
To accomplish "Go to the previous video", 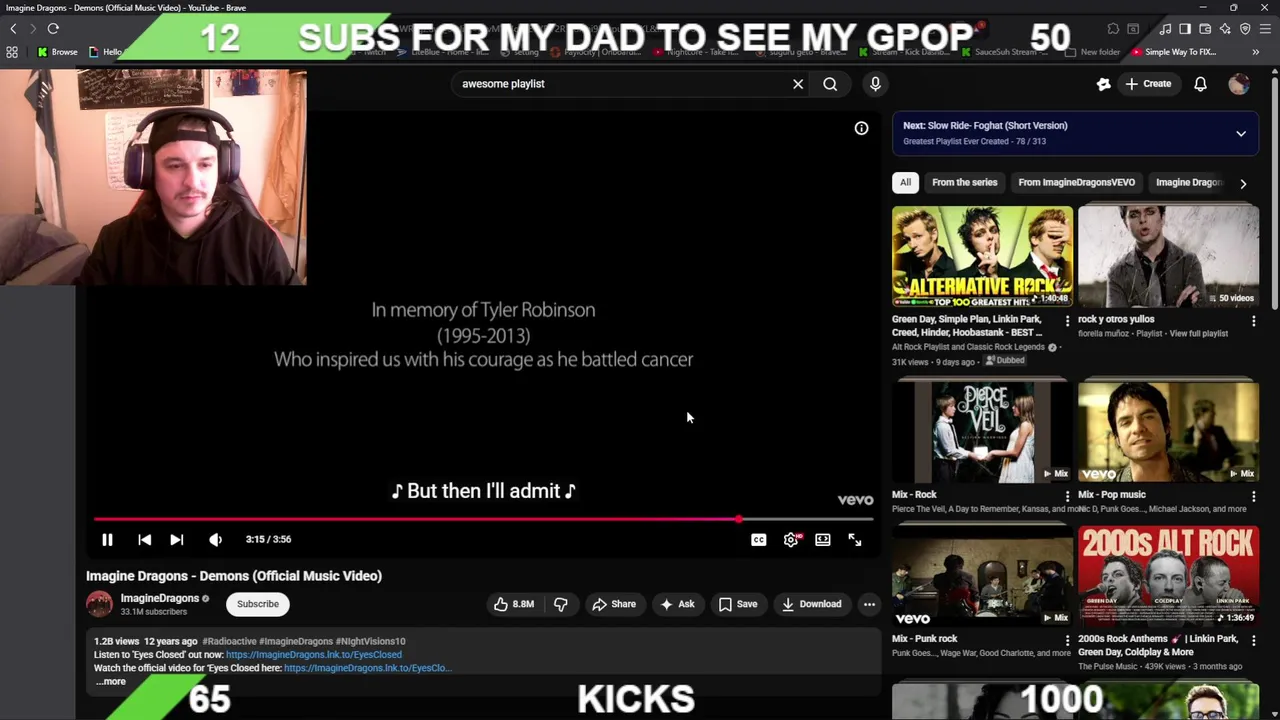I will click(144, 539).
